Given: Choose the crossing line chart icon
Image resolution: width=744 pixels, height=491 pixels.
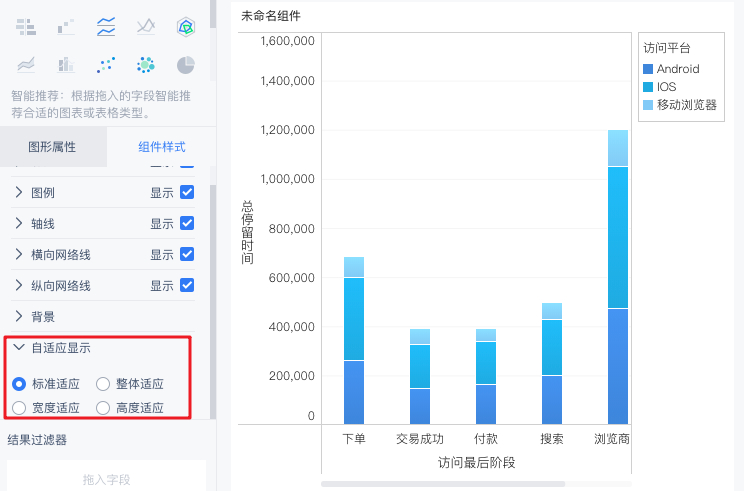Looking at the screenshot, I should coord(146,27).
